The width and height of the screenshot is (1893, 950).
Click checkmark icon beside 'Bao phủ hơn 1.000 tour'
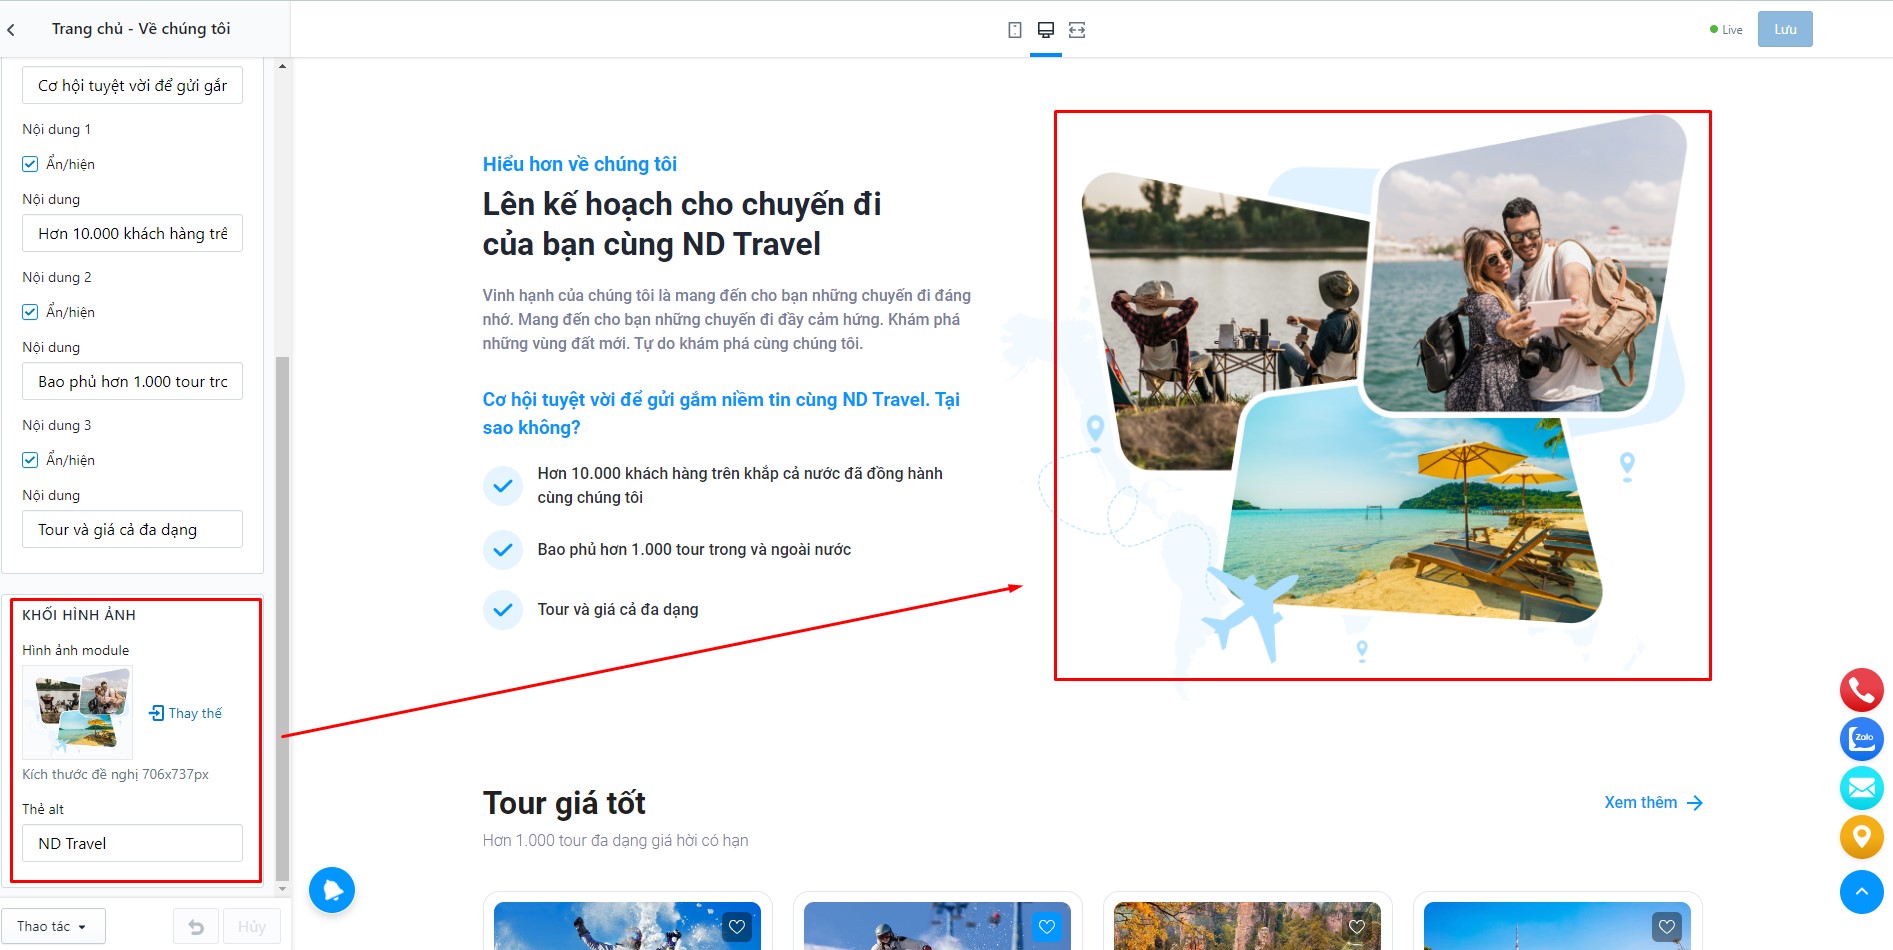pos(503,550)
